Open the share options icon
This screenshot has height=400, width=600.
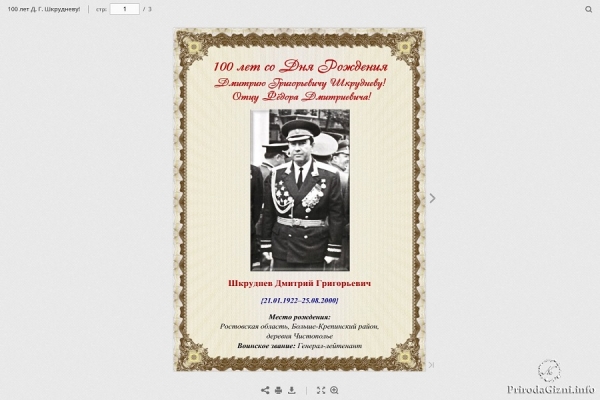pos(265,390)
